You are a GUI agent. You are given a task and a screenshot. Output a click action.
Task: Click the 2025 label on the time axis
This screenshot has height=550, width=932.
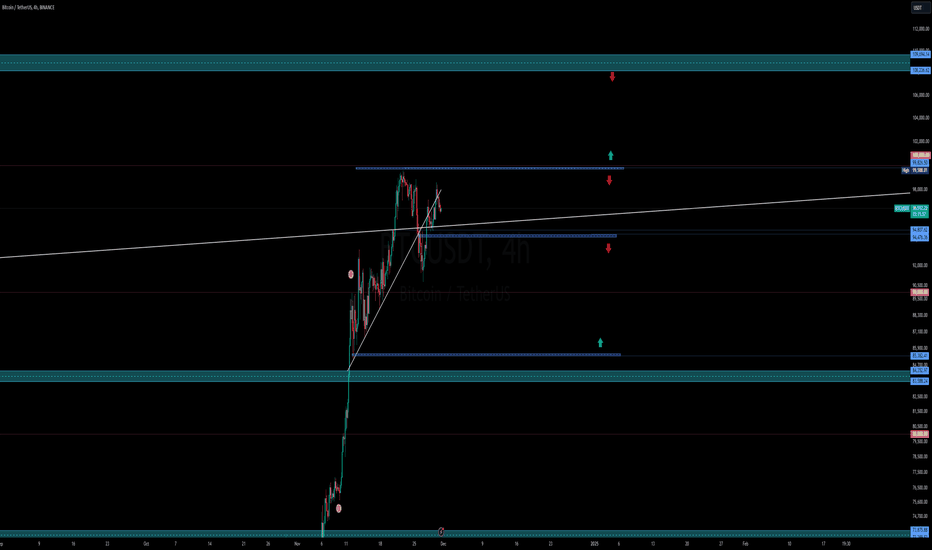point(594,543)
